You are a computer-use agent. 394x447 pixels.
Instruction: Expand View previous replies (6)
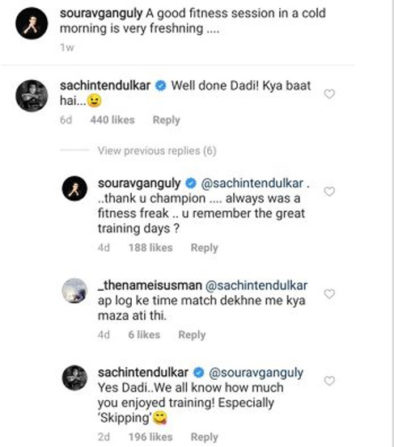(x=157, y=151)
